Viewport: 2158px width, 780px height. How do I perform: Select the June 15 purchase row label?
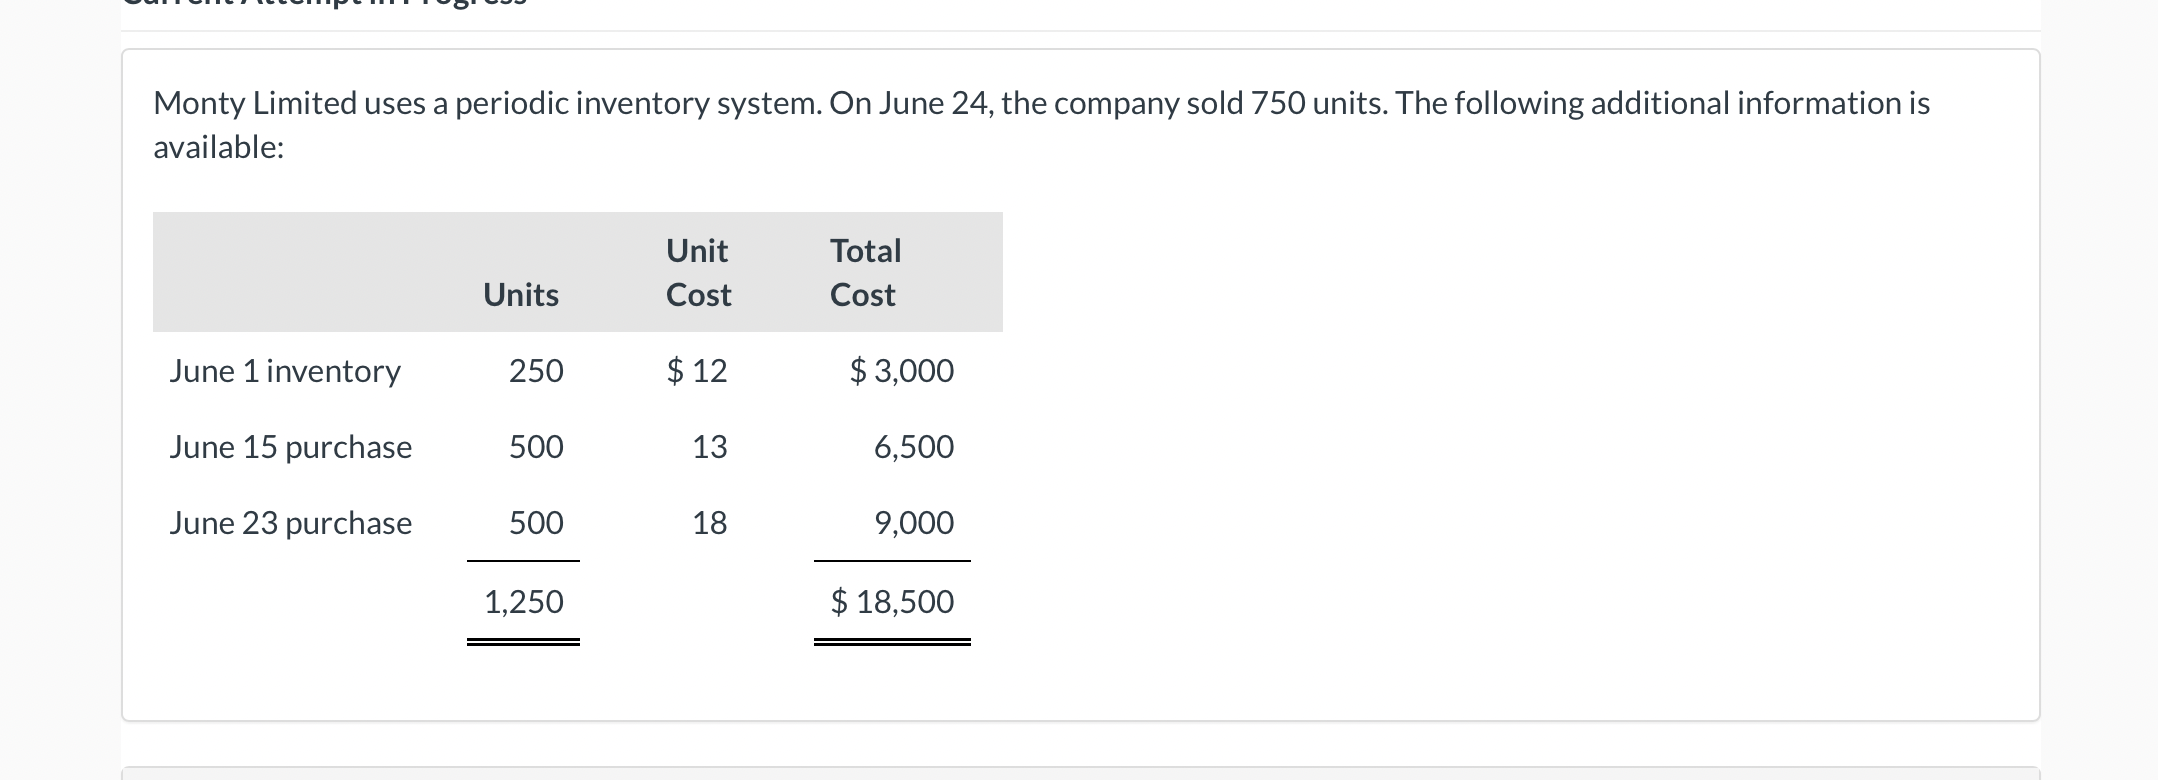pyautogui.click(x=290, y=447)
